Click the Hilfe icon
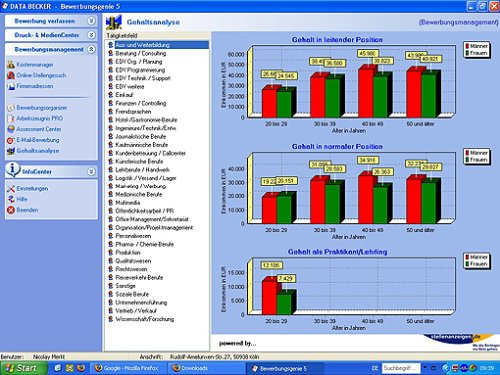The width and height of the screenshot is (500, 375). click(11, 199)
